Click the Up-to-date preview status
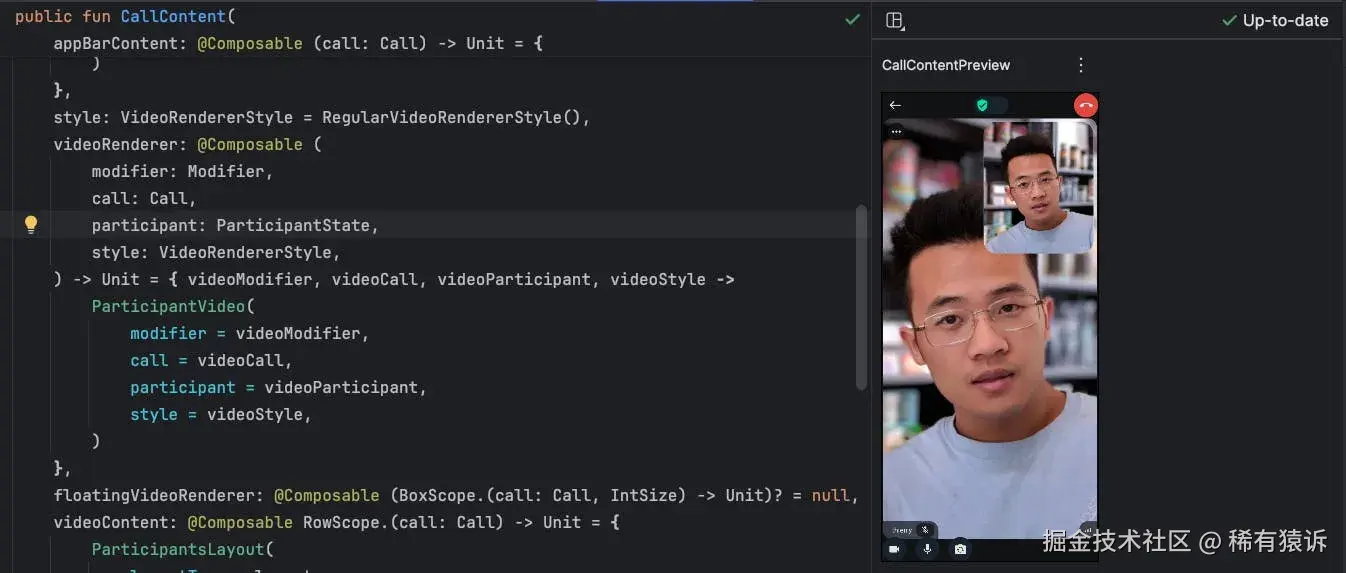This screenshot has height=573, width=1346. tap(1275, 20)
